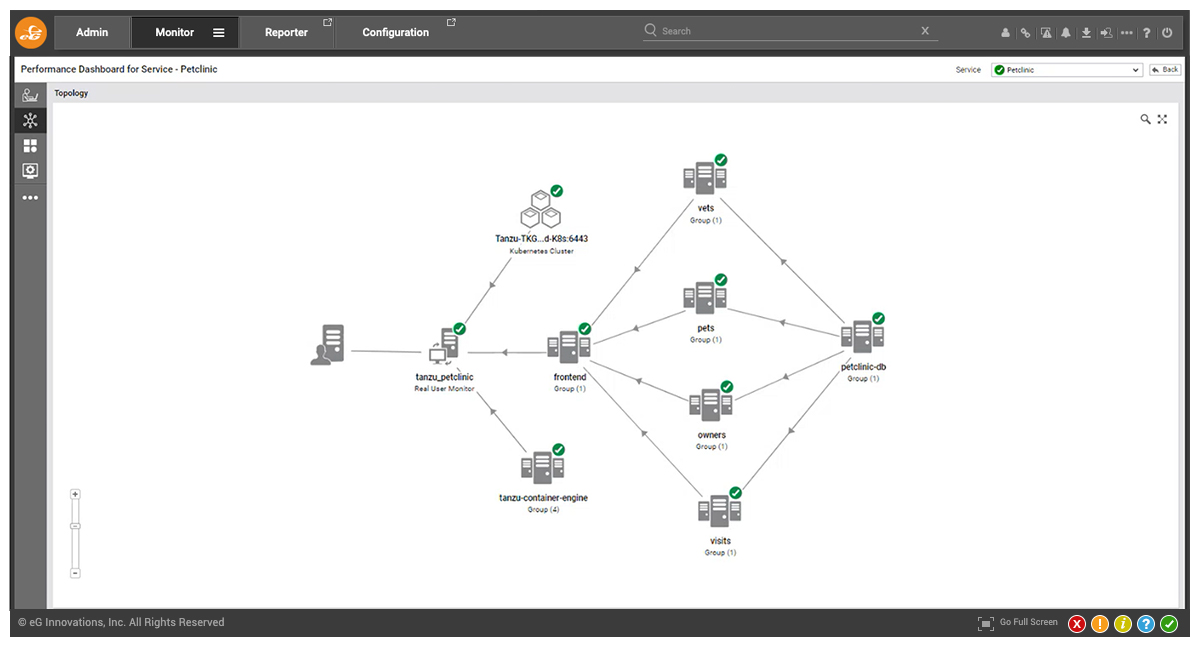
Task: Open the top bar more options ellipsis
Action: [x=1127, y=33]
